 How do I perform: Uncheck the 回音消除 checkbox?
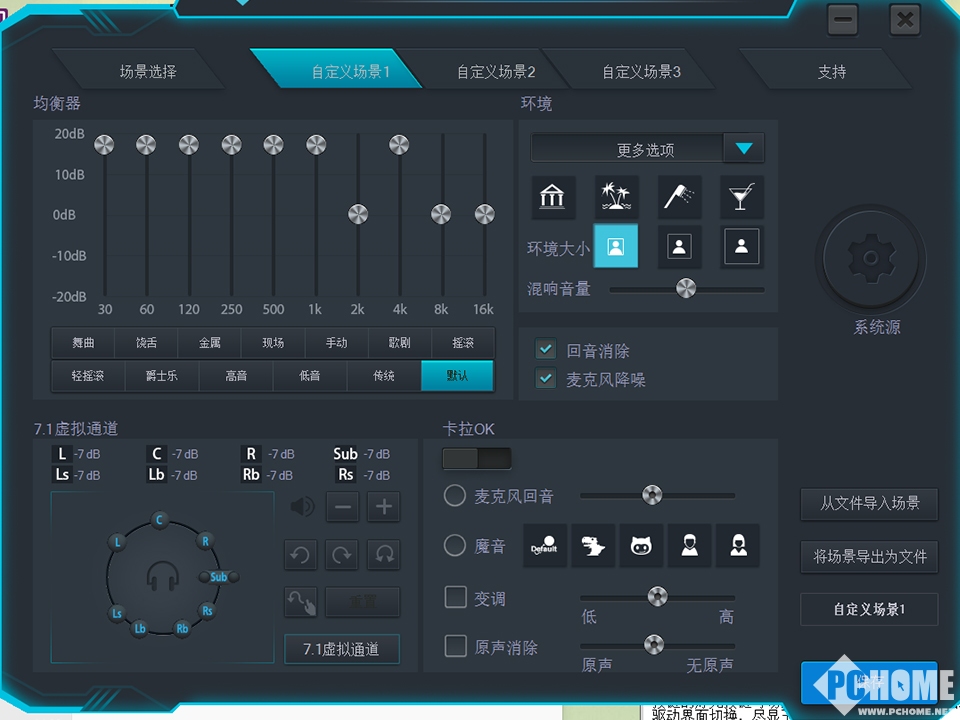(546, 350)
